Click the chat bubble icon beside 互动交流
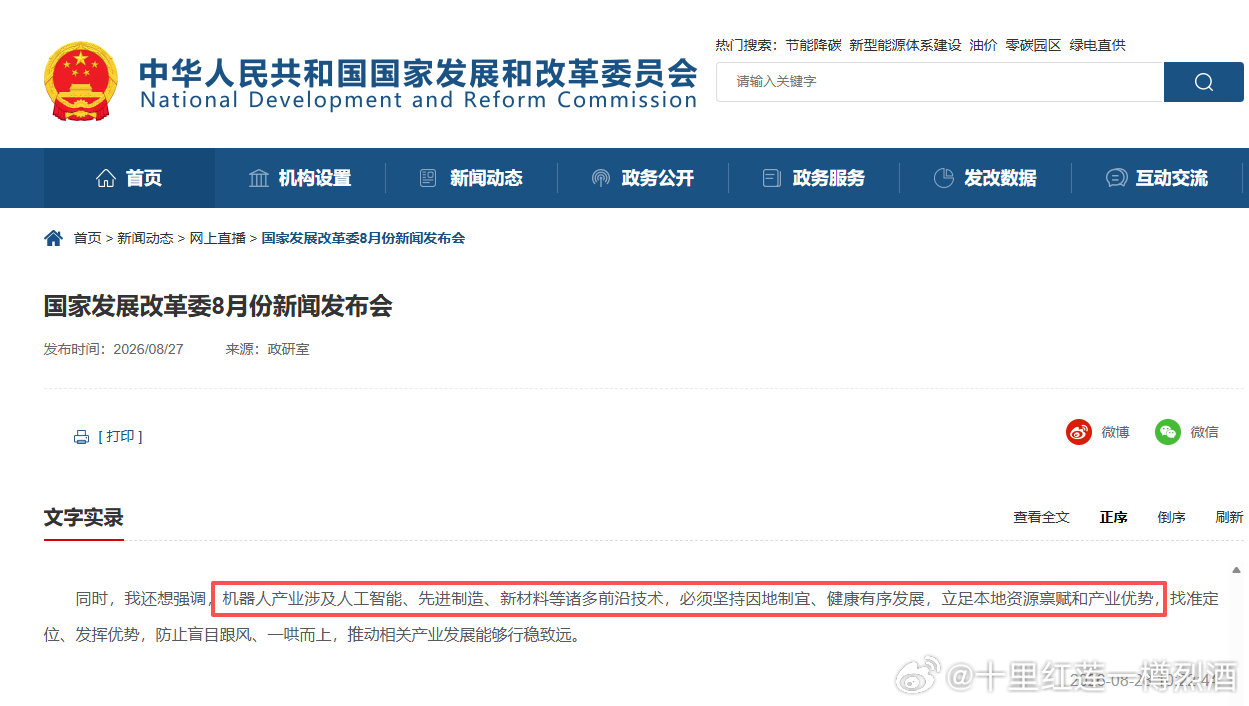 (x=1116, y=178)
